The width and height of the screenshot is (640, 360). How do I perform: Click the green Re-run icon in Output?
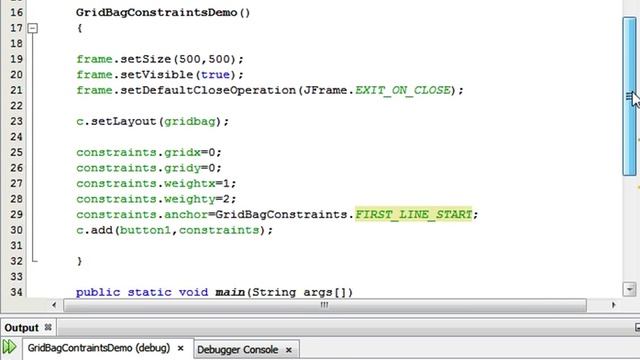(9, 347)
